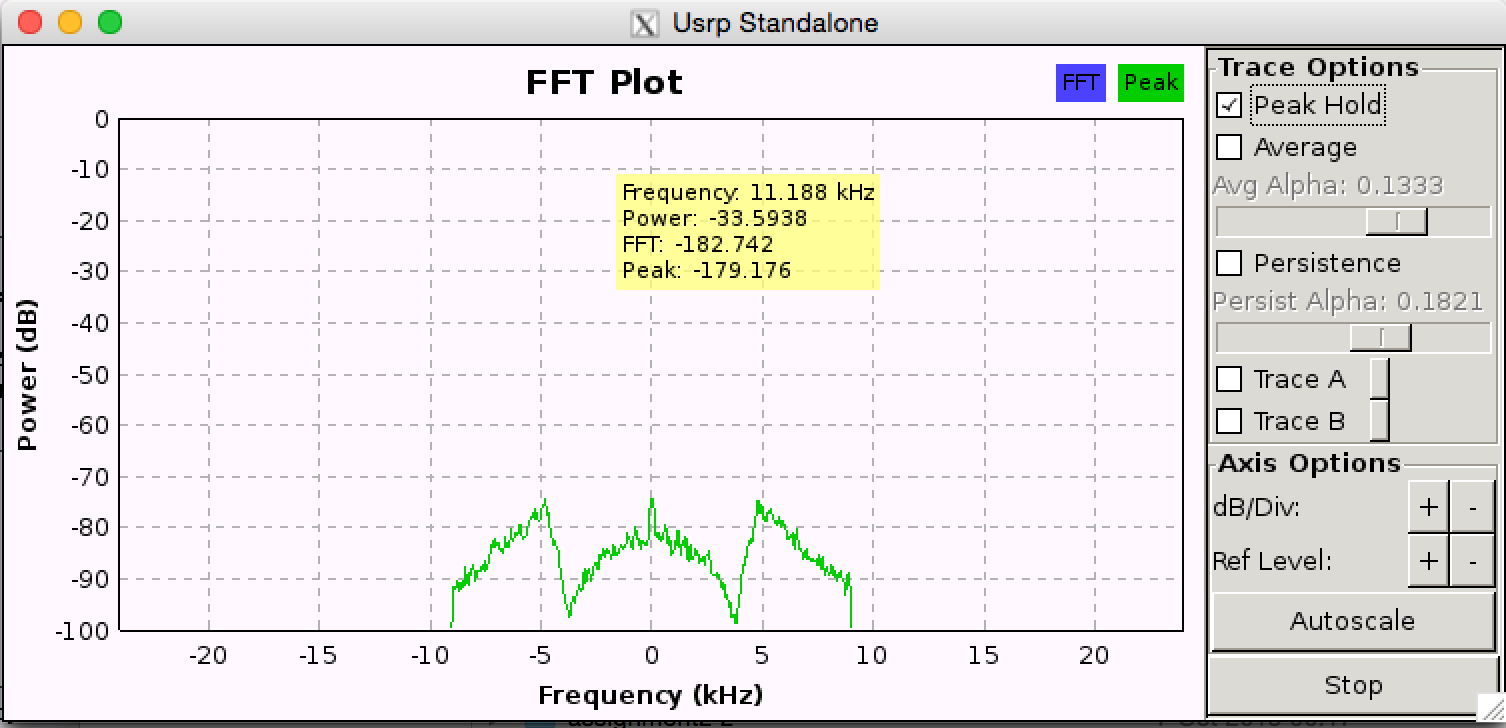Decrease dB/Div with the minus button
The width and height of the screenshot is (1506, 728).
[1472, 507]
